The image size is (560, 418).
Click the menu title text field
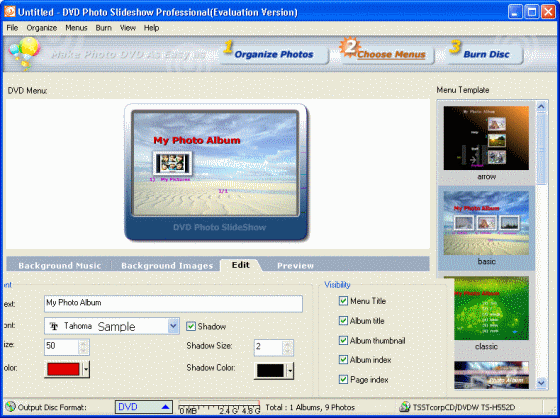click(x=173, y=303)
